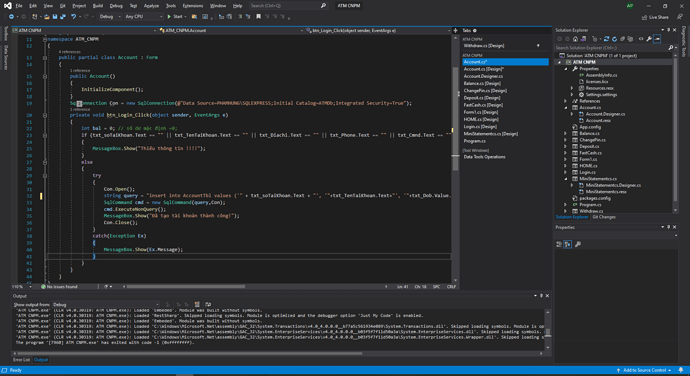Select packages.config in Solution Explorer
The image size is (690, 376).
pyautogui.click(x=595, y=198)
